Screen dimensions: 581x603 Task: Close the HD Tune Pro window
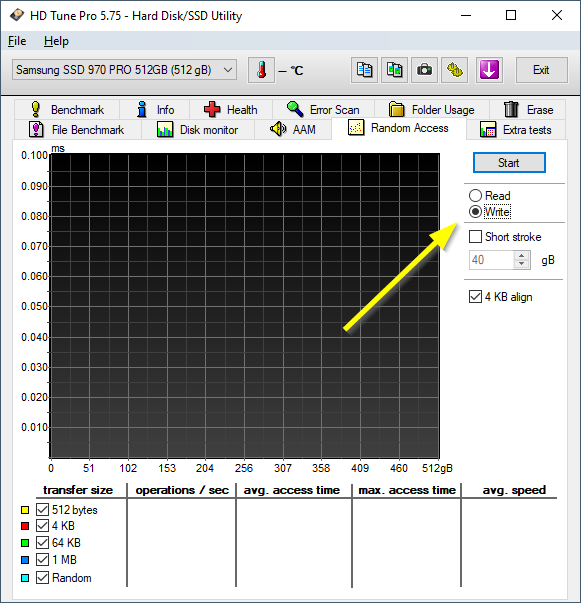[x=557, y=15]
